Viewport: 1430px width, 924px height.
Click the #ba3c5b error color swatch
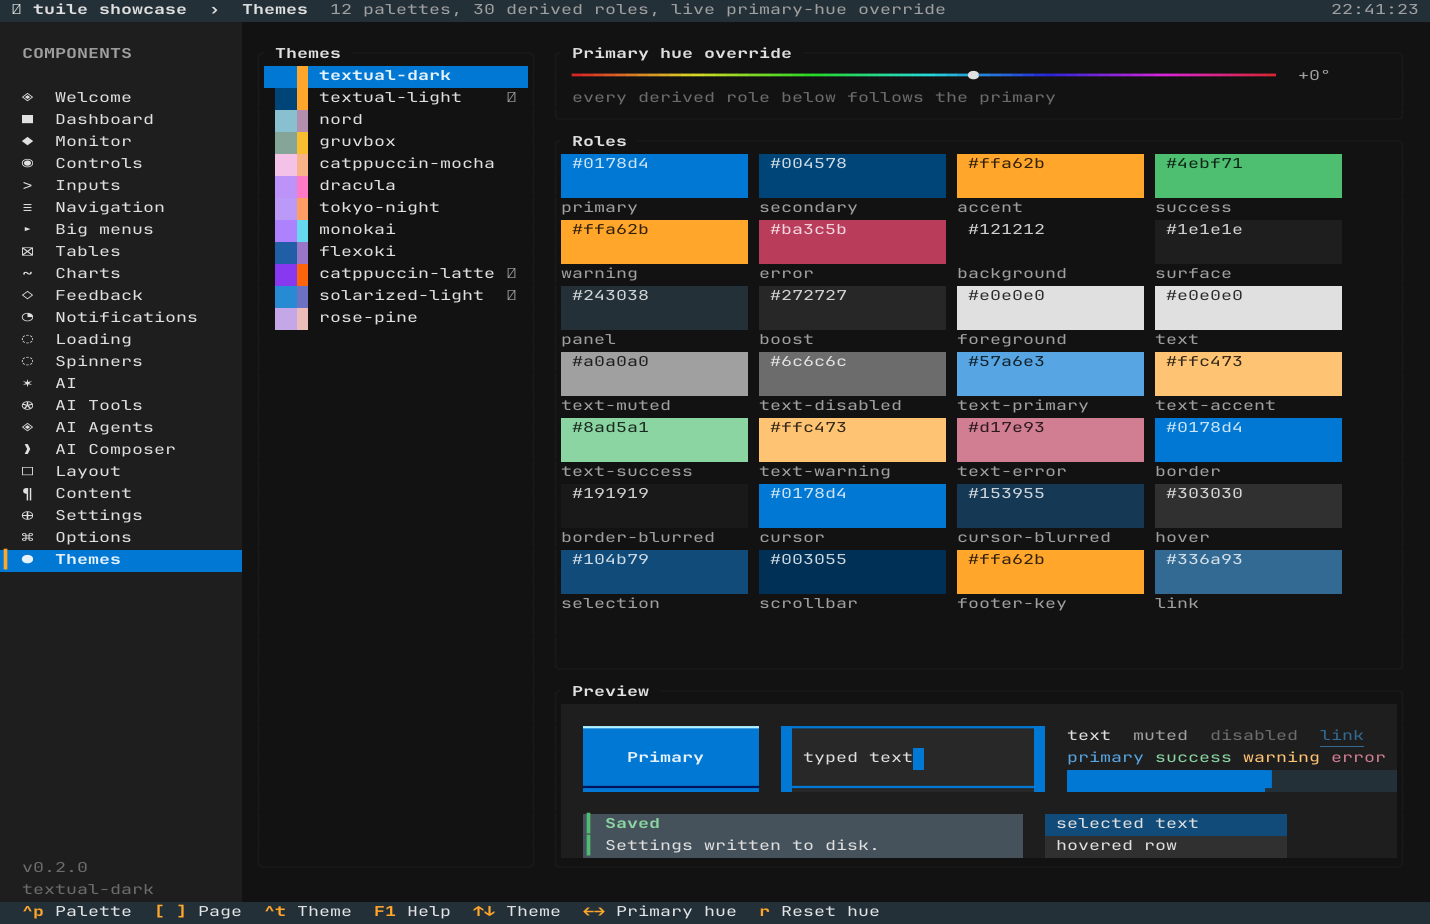(x=852, y=242)
